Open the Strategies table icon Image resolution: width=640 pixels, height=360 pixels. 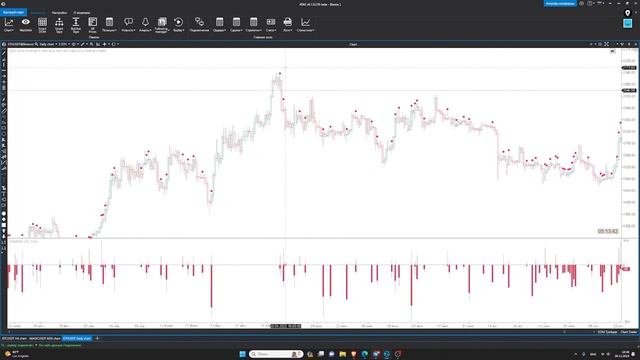tap(253, 24)
